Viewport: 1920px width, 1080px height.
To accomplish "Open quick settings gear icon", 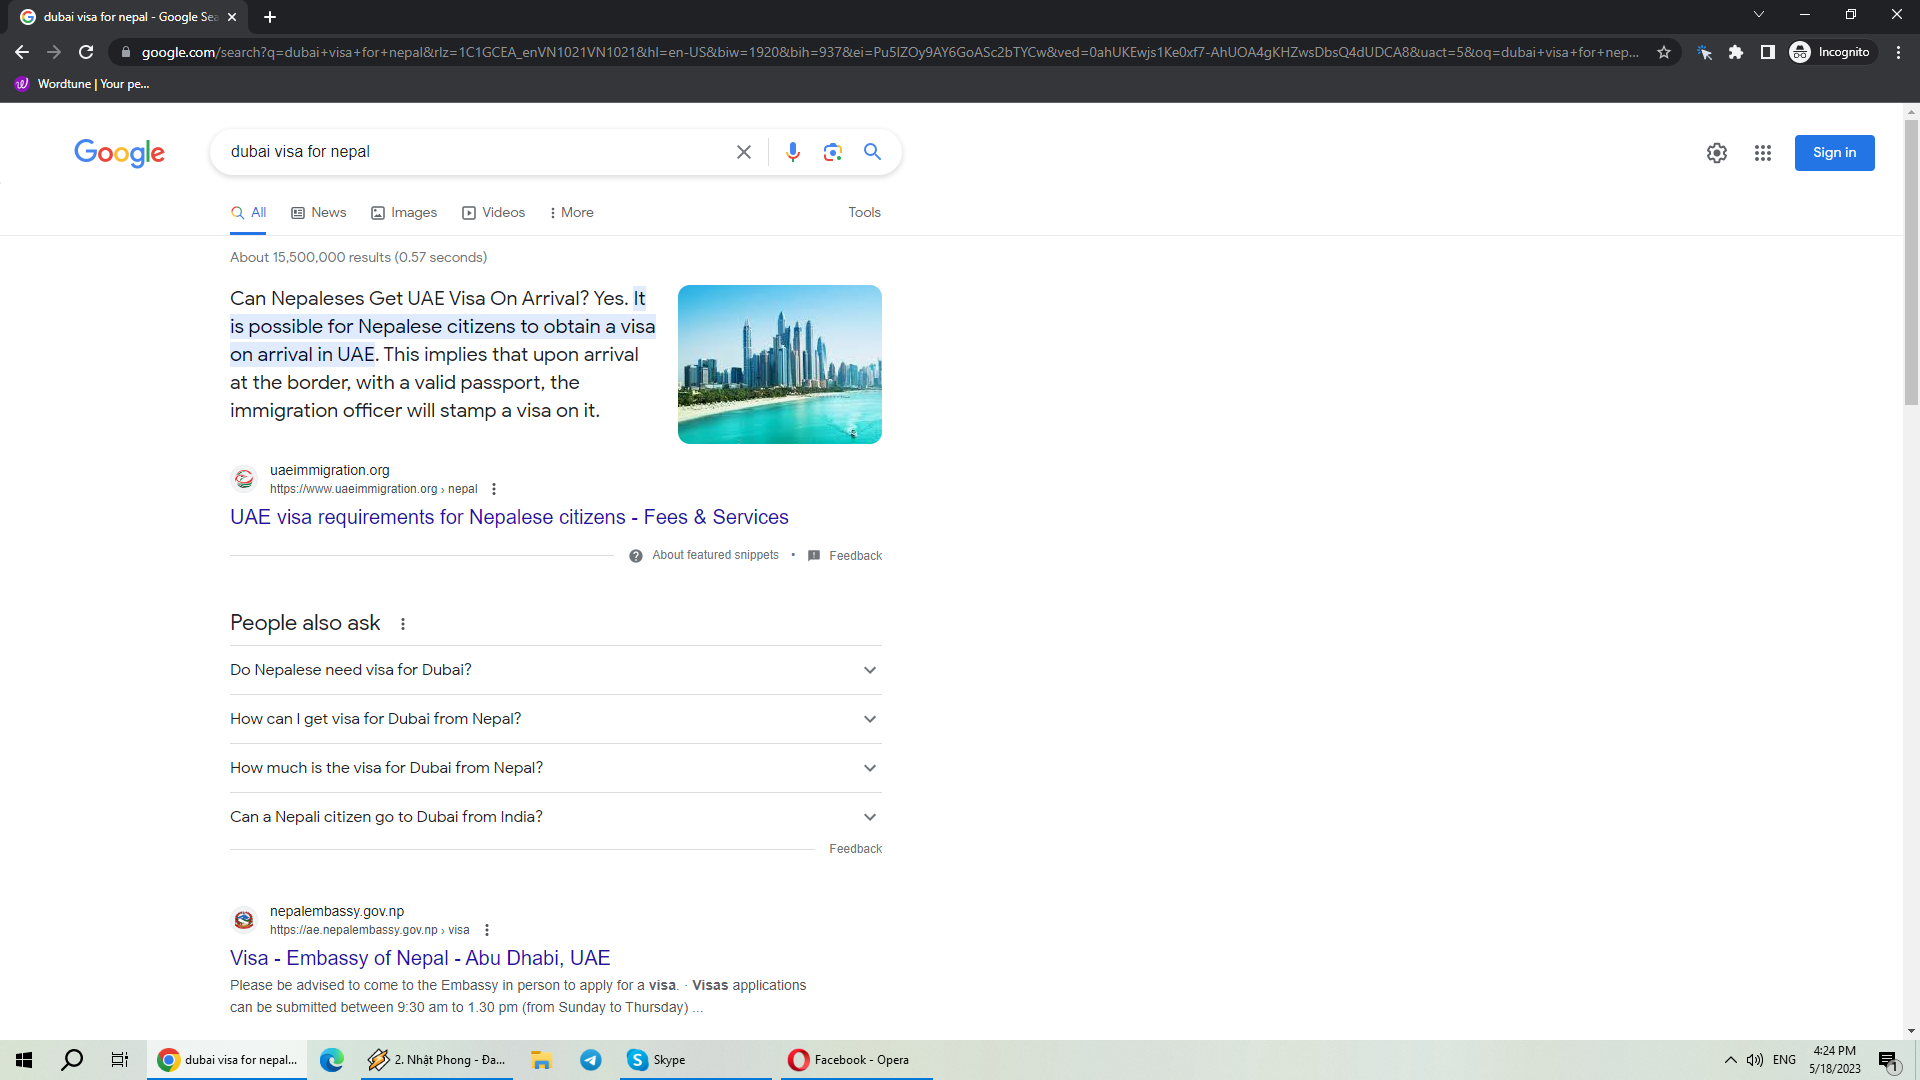I will click(1717, 153).
